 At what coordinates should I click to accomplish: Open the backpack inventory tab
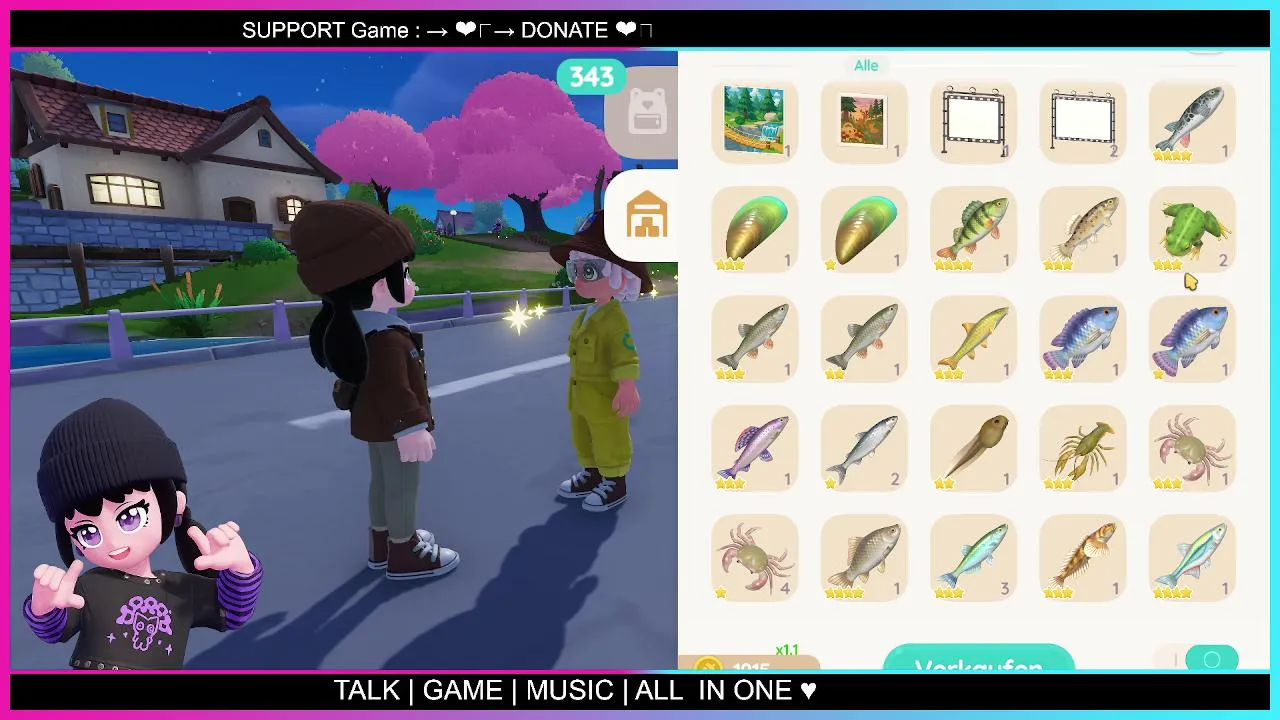click(646, 111)
